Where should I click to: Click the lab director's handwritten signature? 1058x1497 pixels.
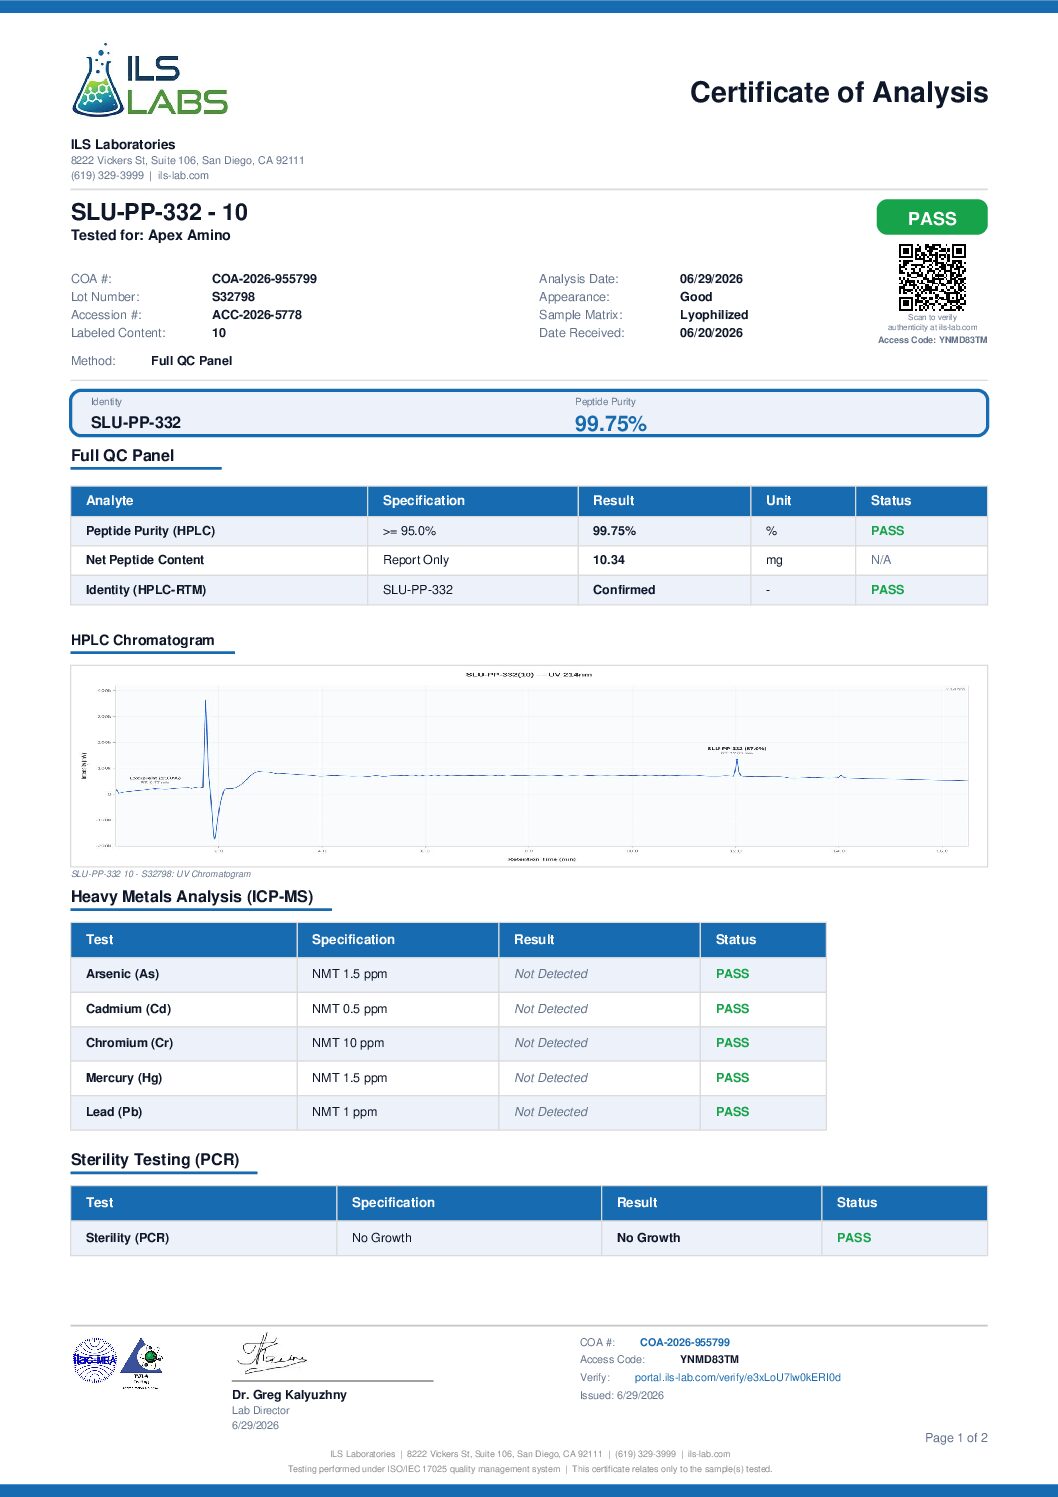pos(272,1353)
